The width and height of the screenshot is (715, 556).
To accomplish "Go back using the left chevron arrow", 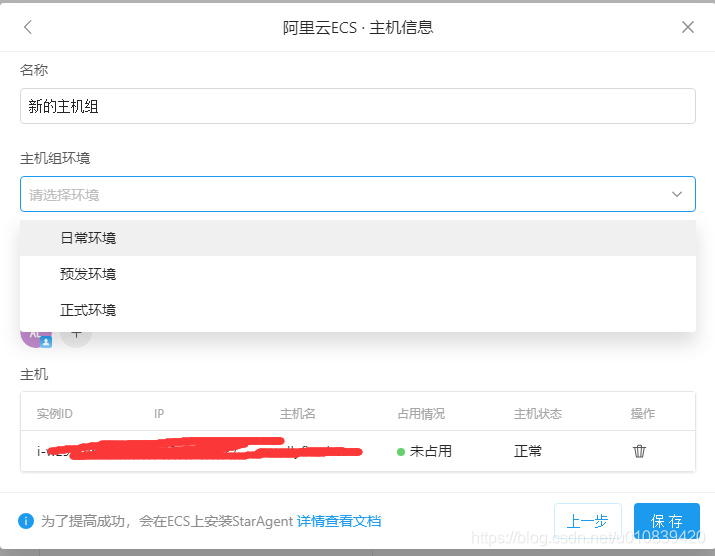I will click(x=28, y=27).
